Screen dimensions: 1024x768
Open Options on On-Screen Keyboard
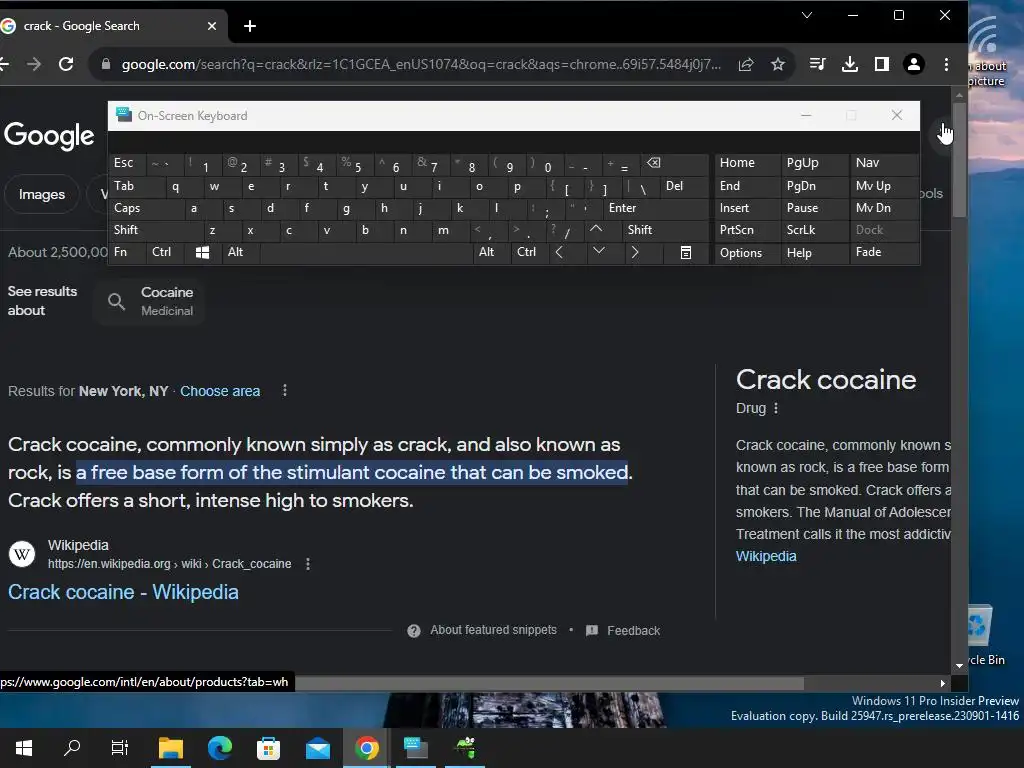[x=747, y=253]
